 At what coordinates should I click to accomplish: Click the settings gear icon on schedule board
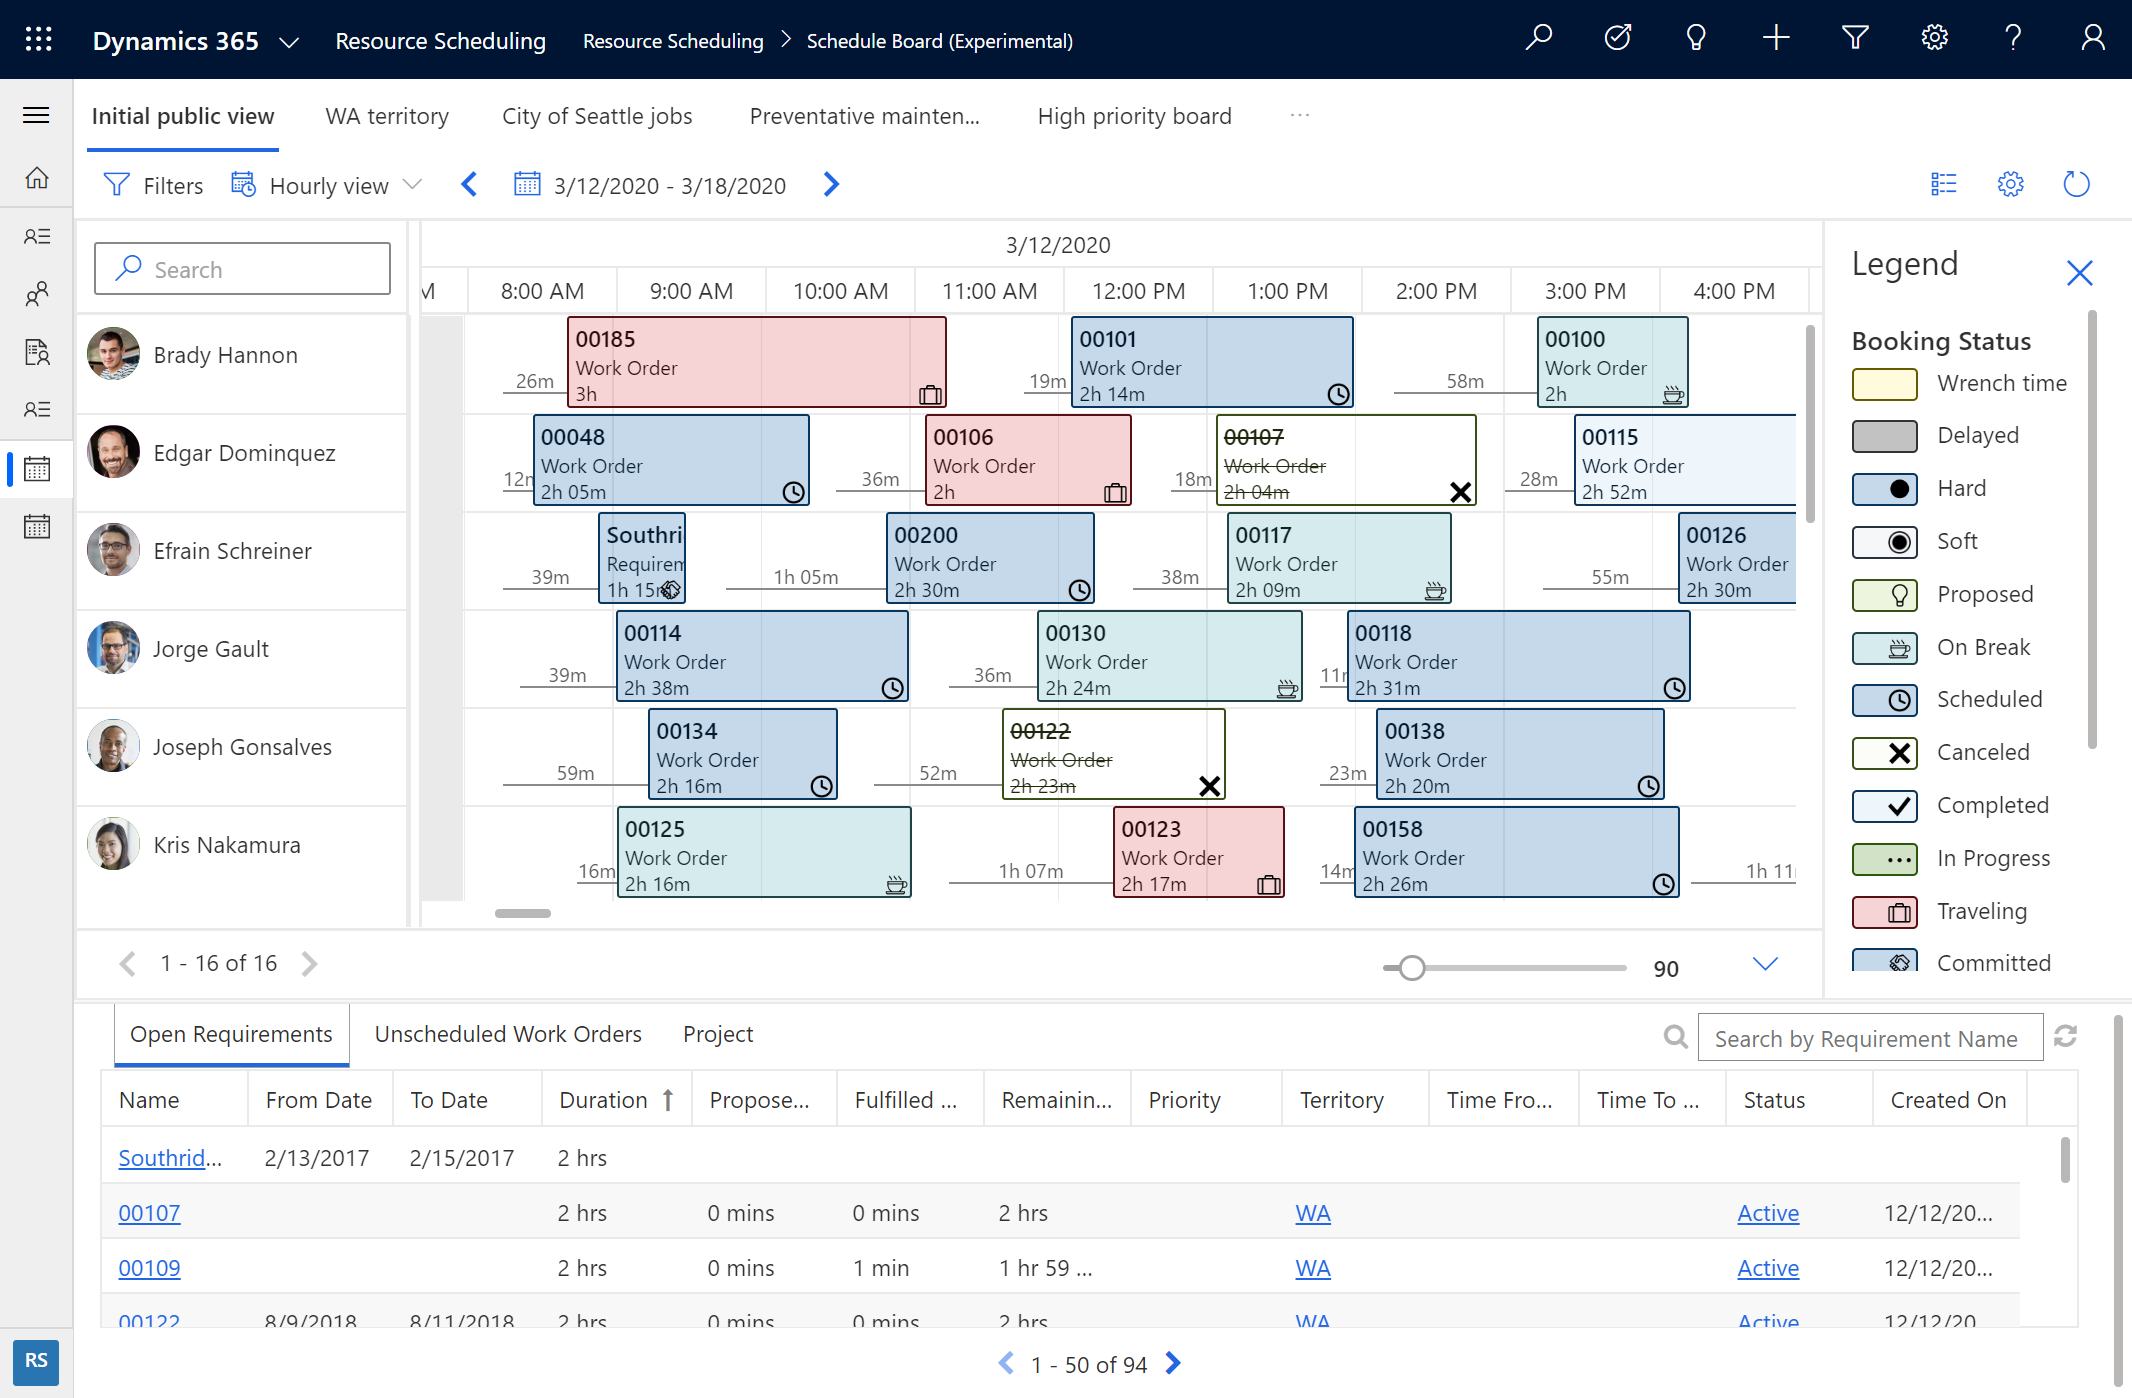click(2010, 184)
